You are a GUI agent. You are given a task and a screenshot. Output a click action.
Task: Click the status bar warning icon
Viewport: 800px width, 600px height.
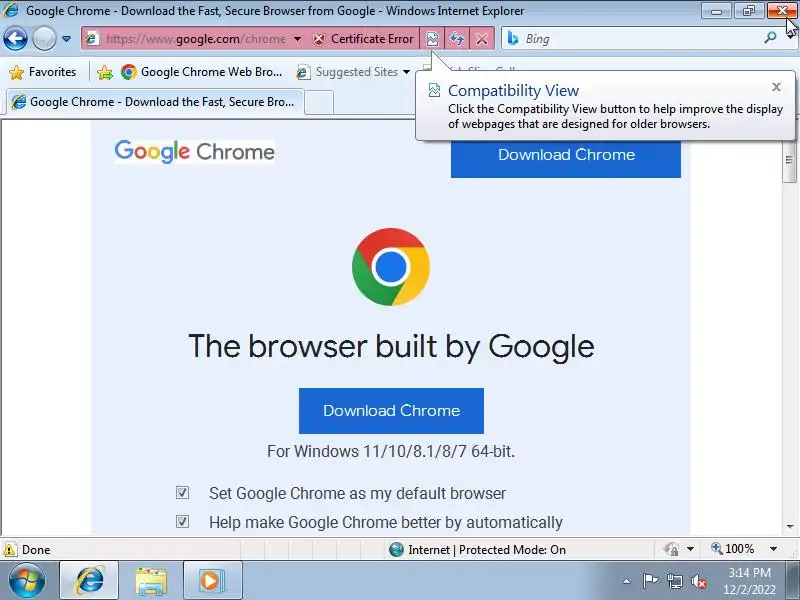point(10,549)
